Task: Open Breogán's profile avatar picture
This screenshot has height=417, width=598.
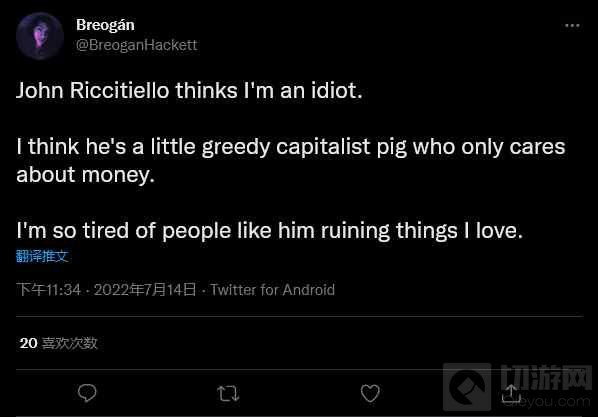Action: [x=40, y=36]
